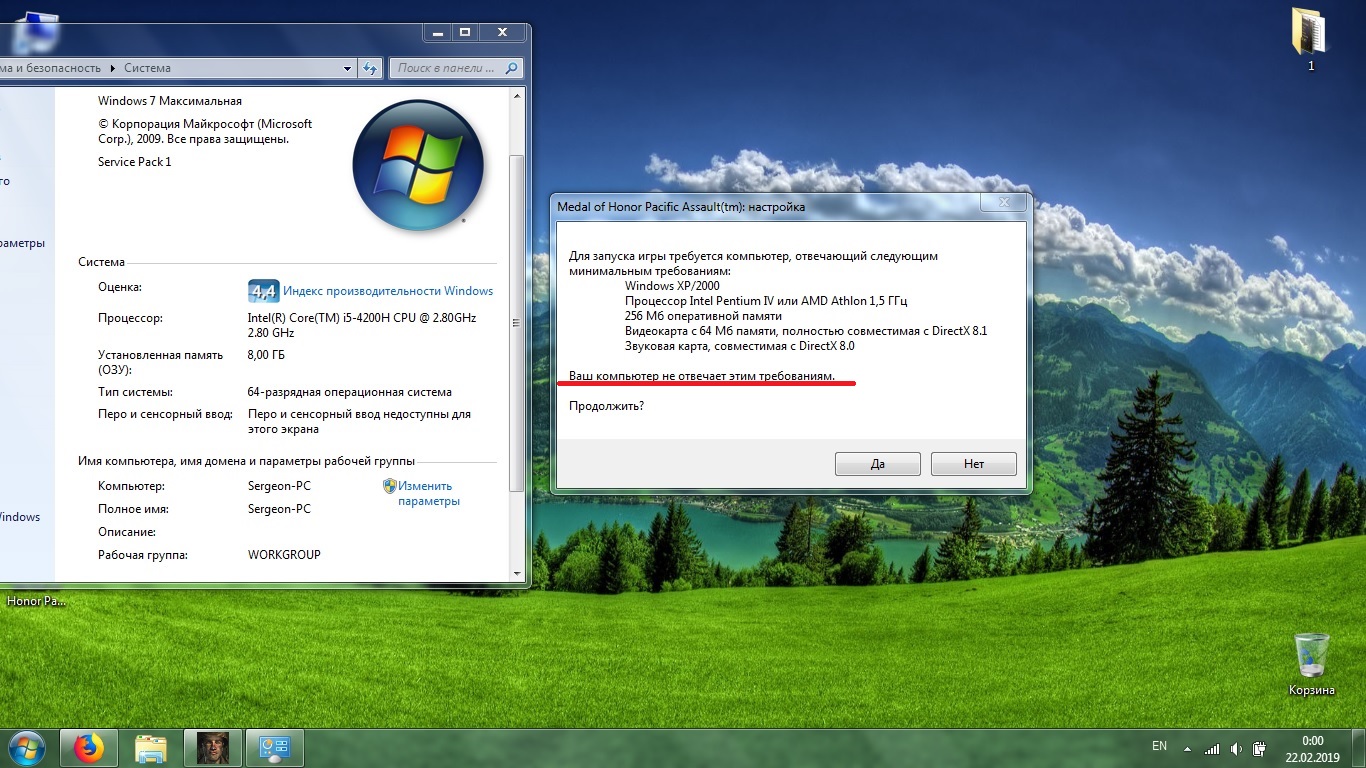1366x768 pixels.
Task: Click the Sergeon-PC computer name value
Action: coord(279,486)
